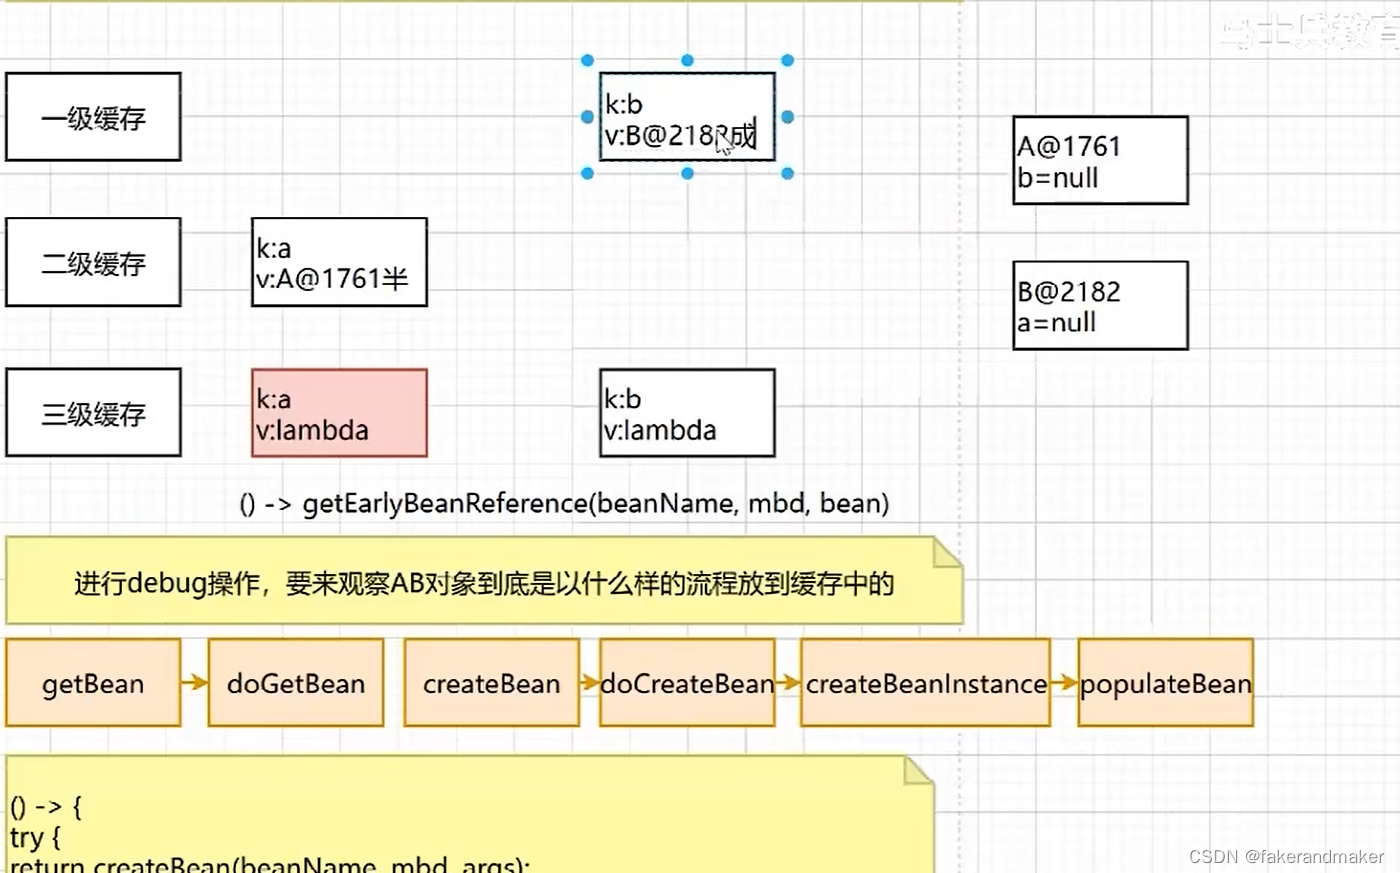Select the createBeanInstance step box

[x=926, y=683]
